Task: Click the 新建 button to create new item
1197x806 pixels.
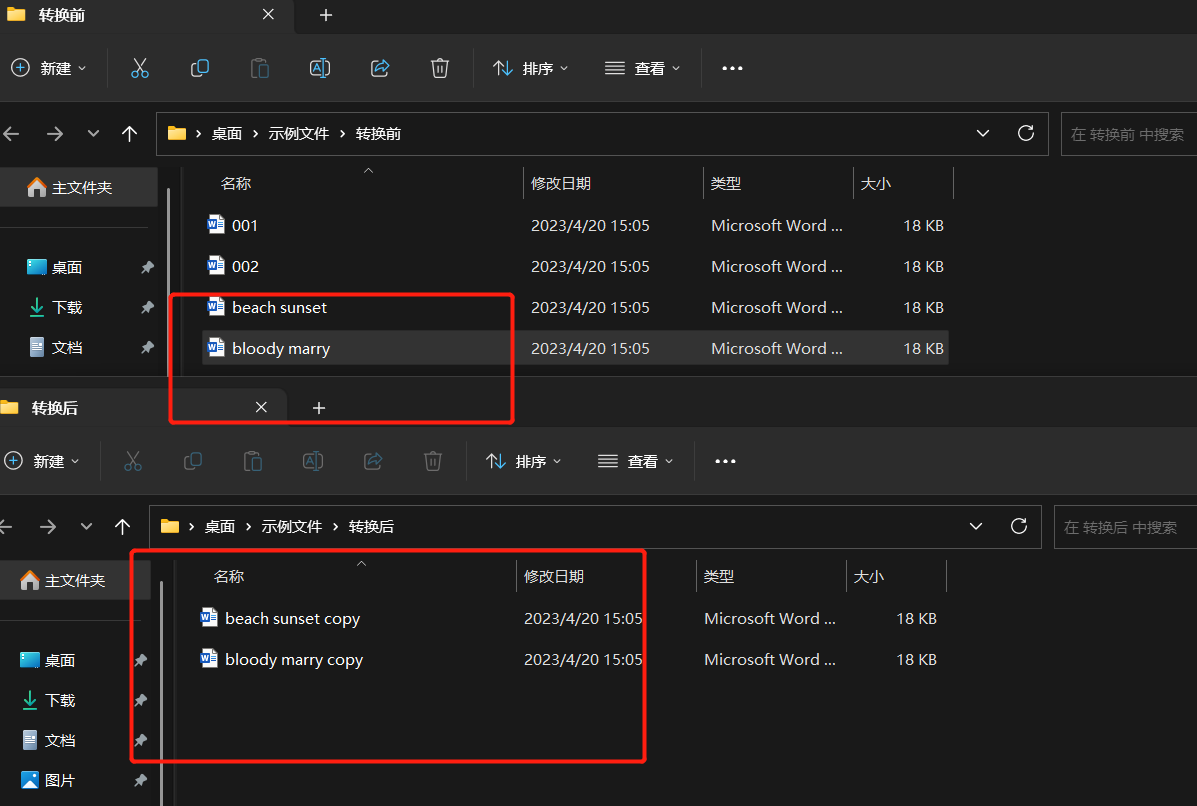Action: click(x=48, y=68)
